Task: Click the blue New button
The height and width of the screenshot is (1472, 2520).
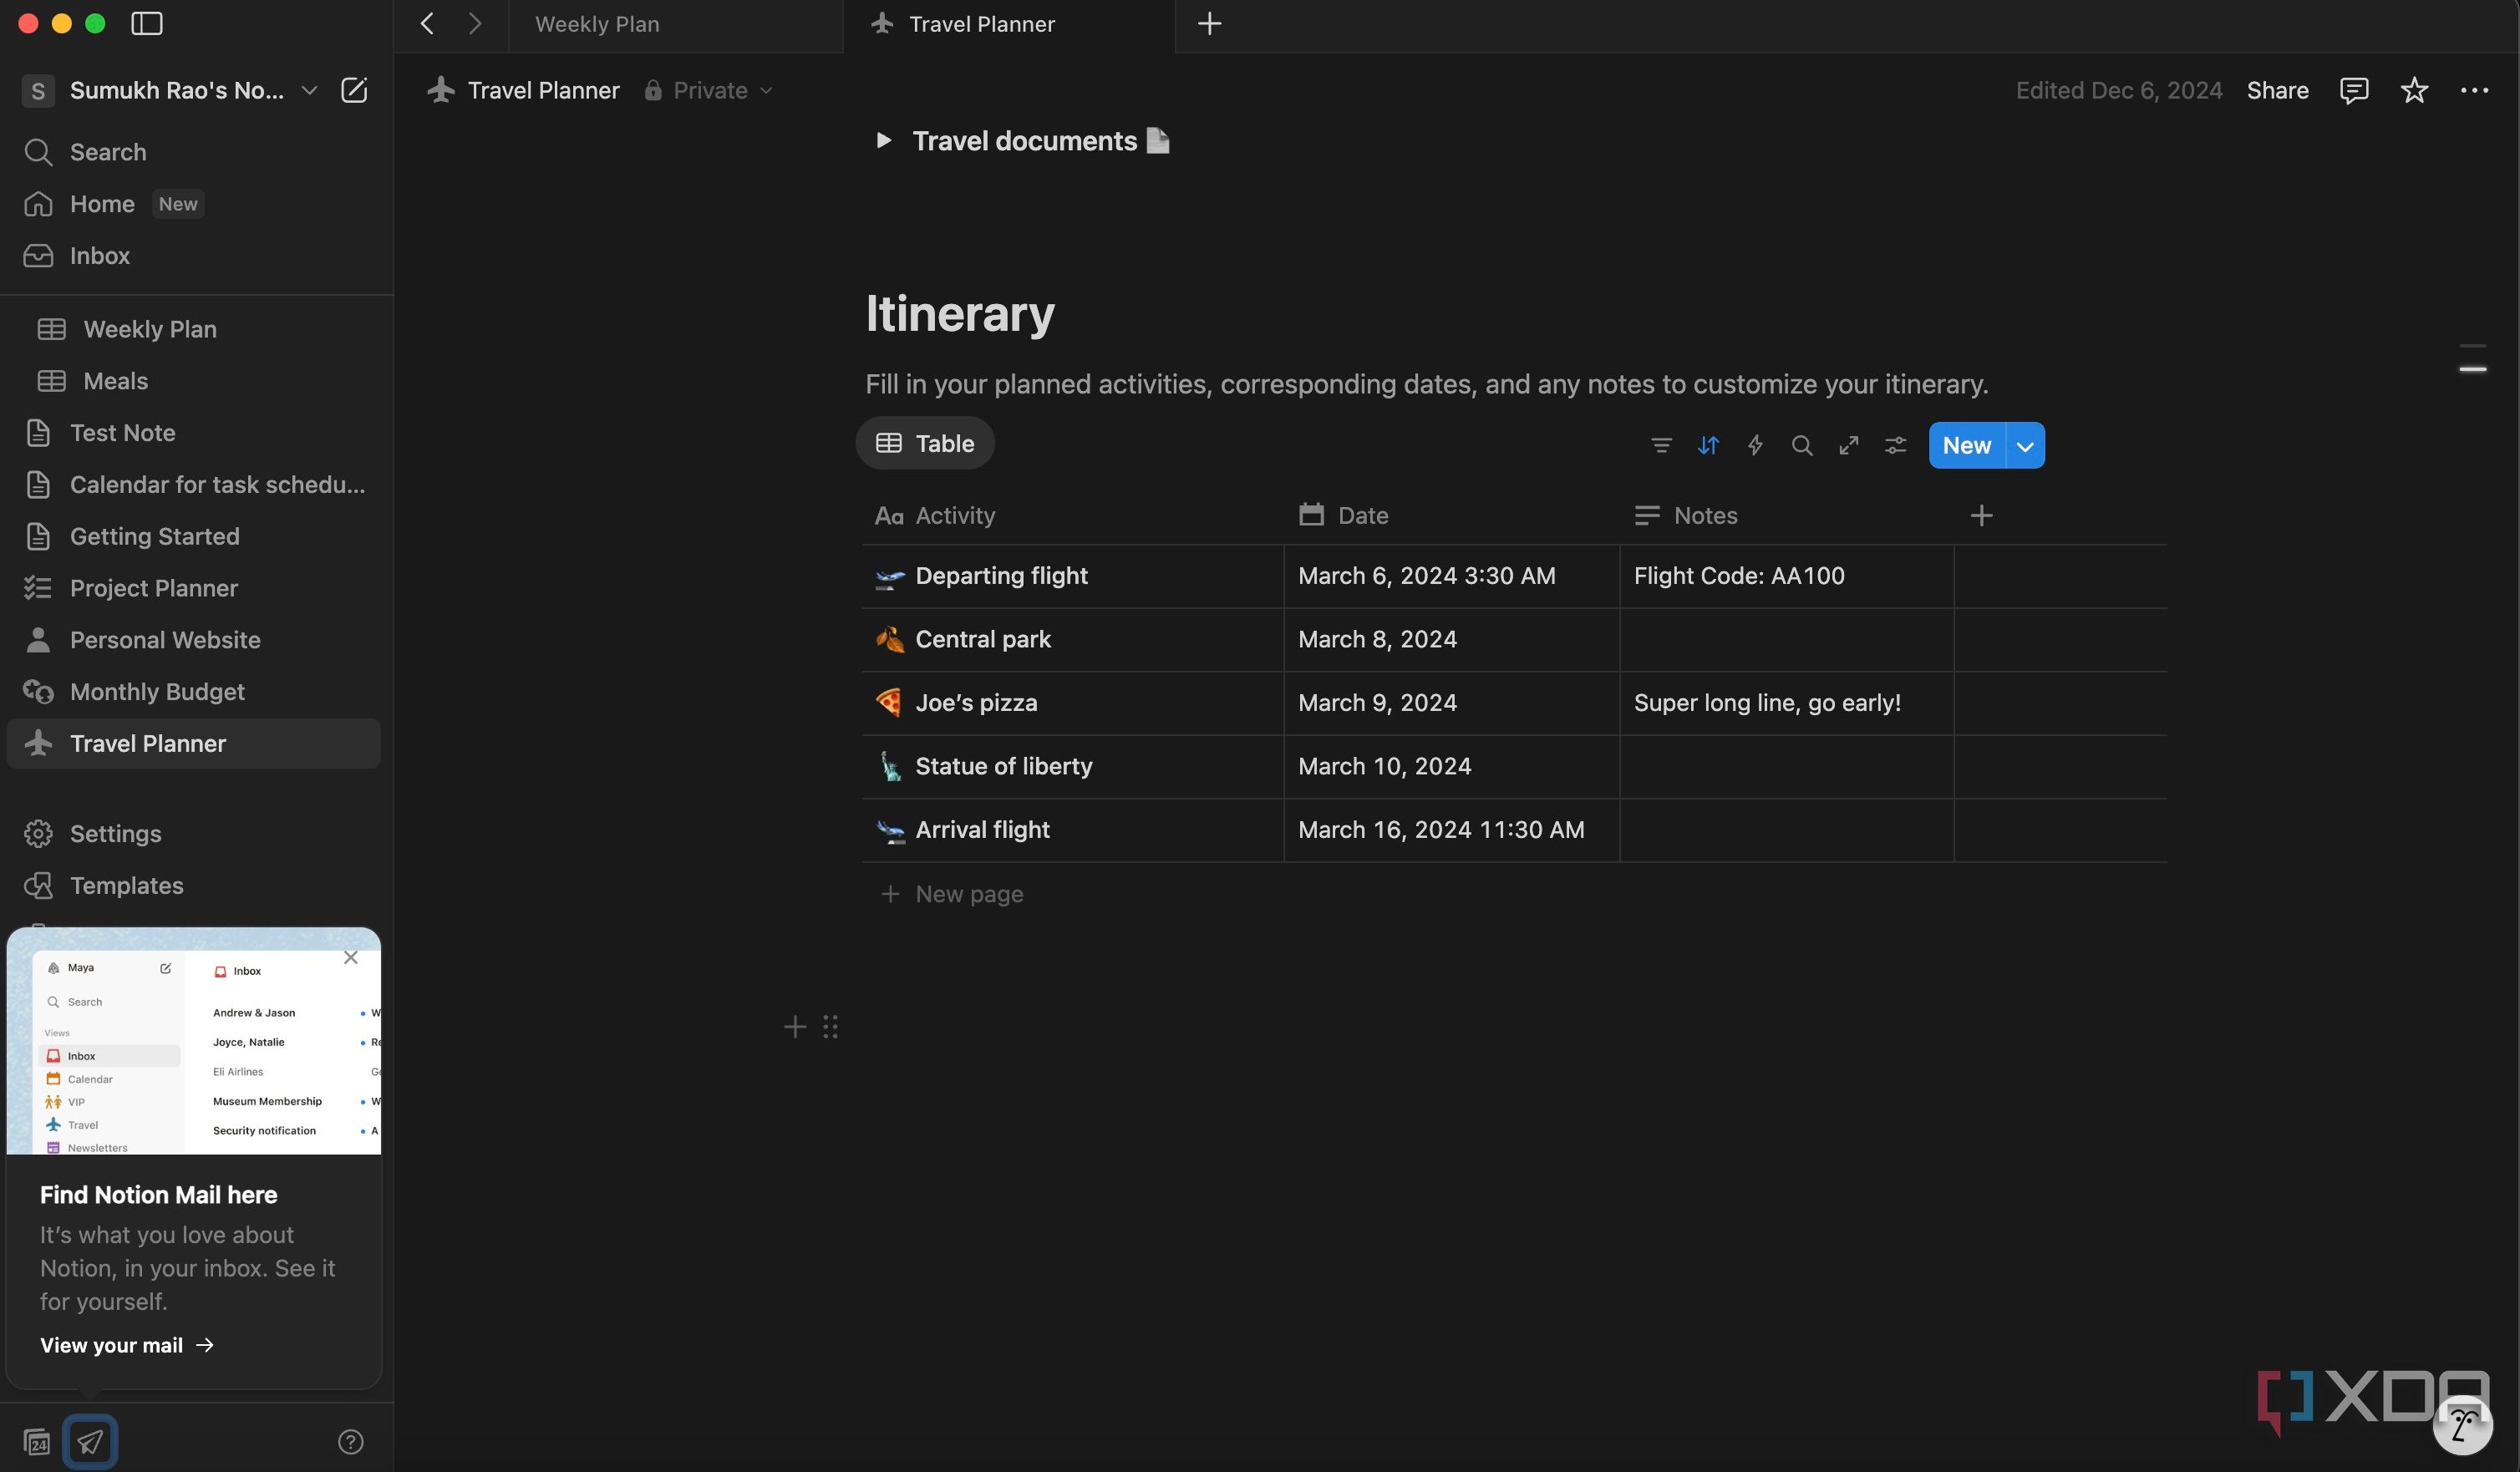Action: pyautogui.click(x=1967, y=446)
